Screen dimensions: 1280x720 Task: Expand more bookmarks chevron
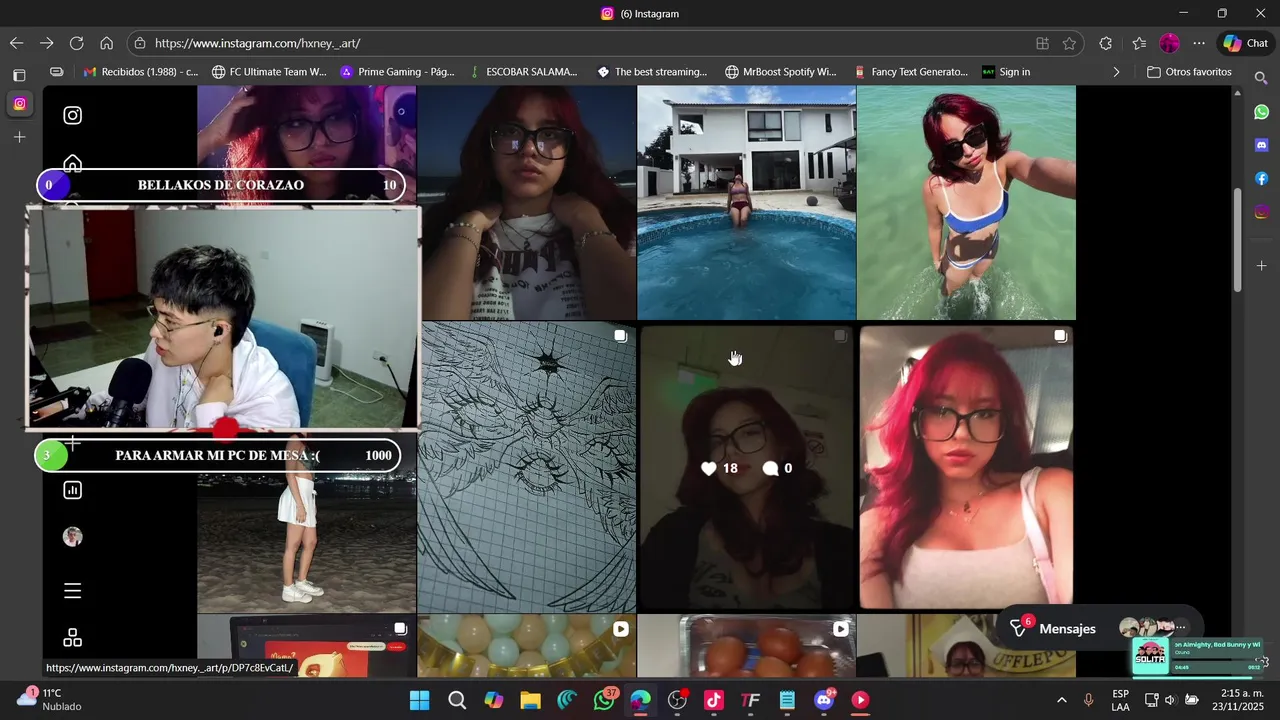coord(1116,72)
